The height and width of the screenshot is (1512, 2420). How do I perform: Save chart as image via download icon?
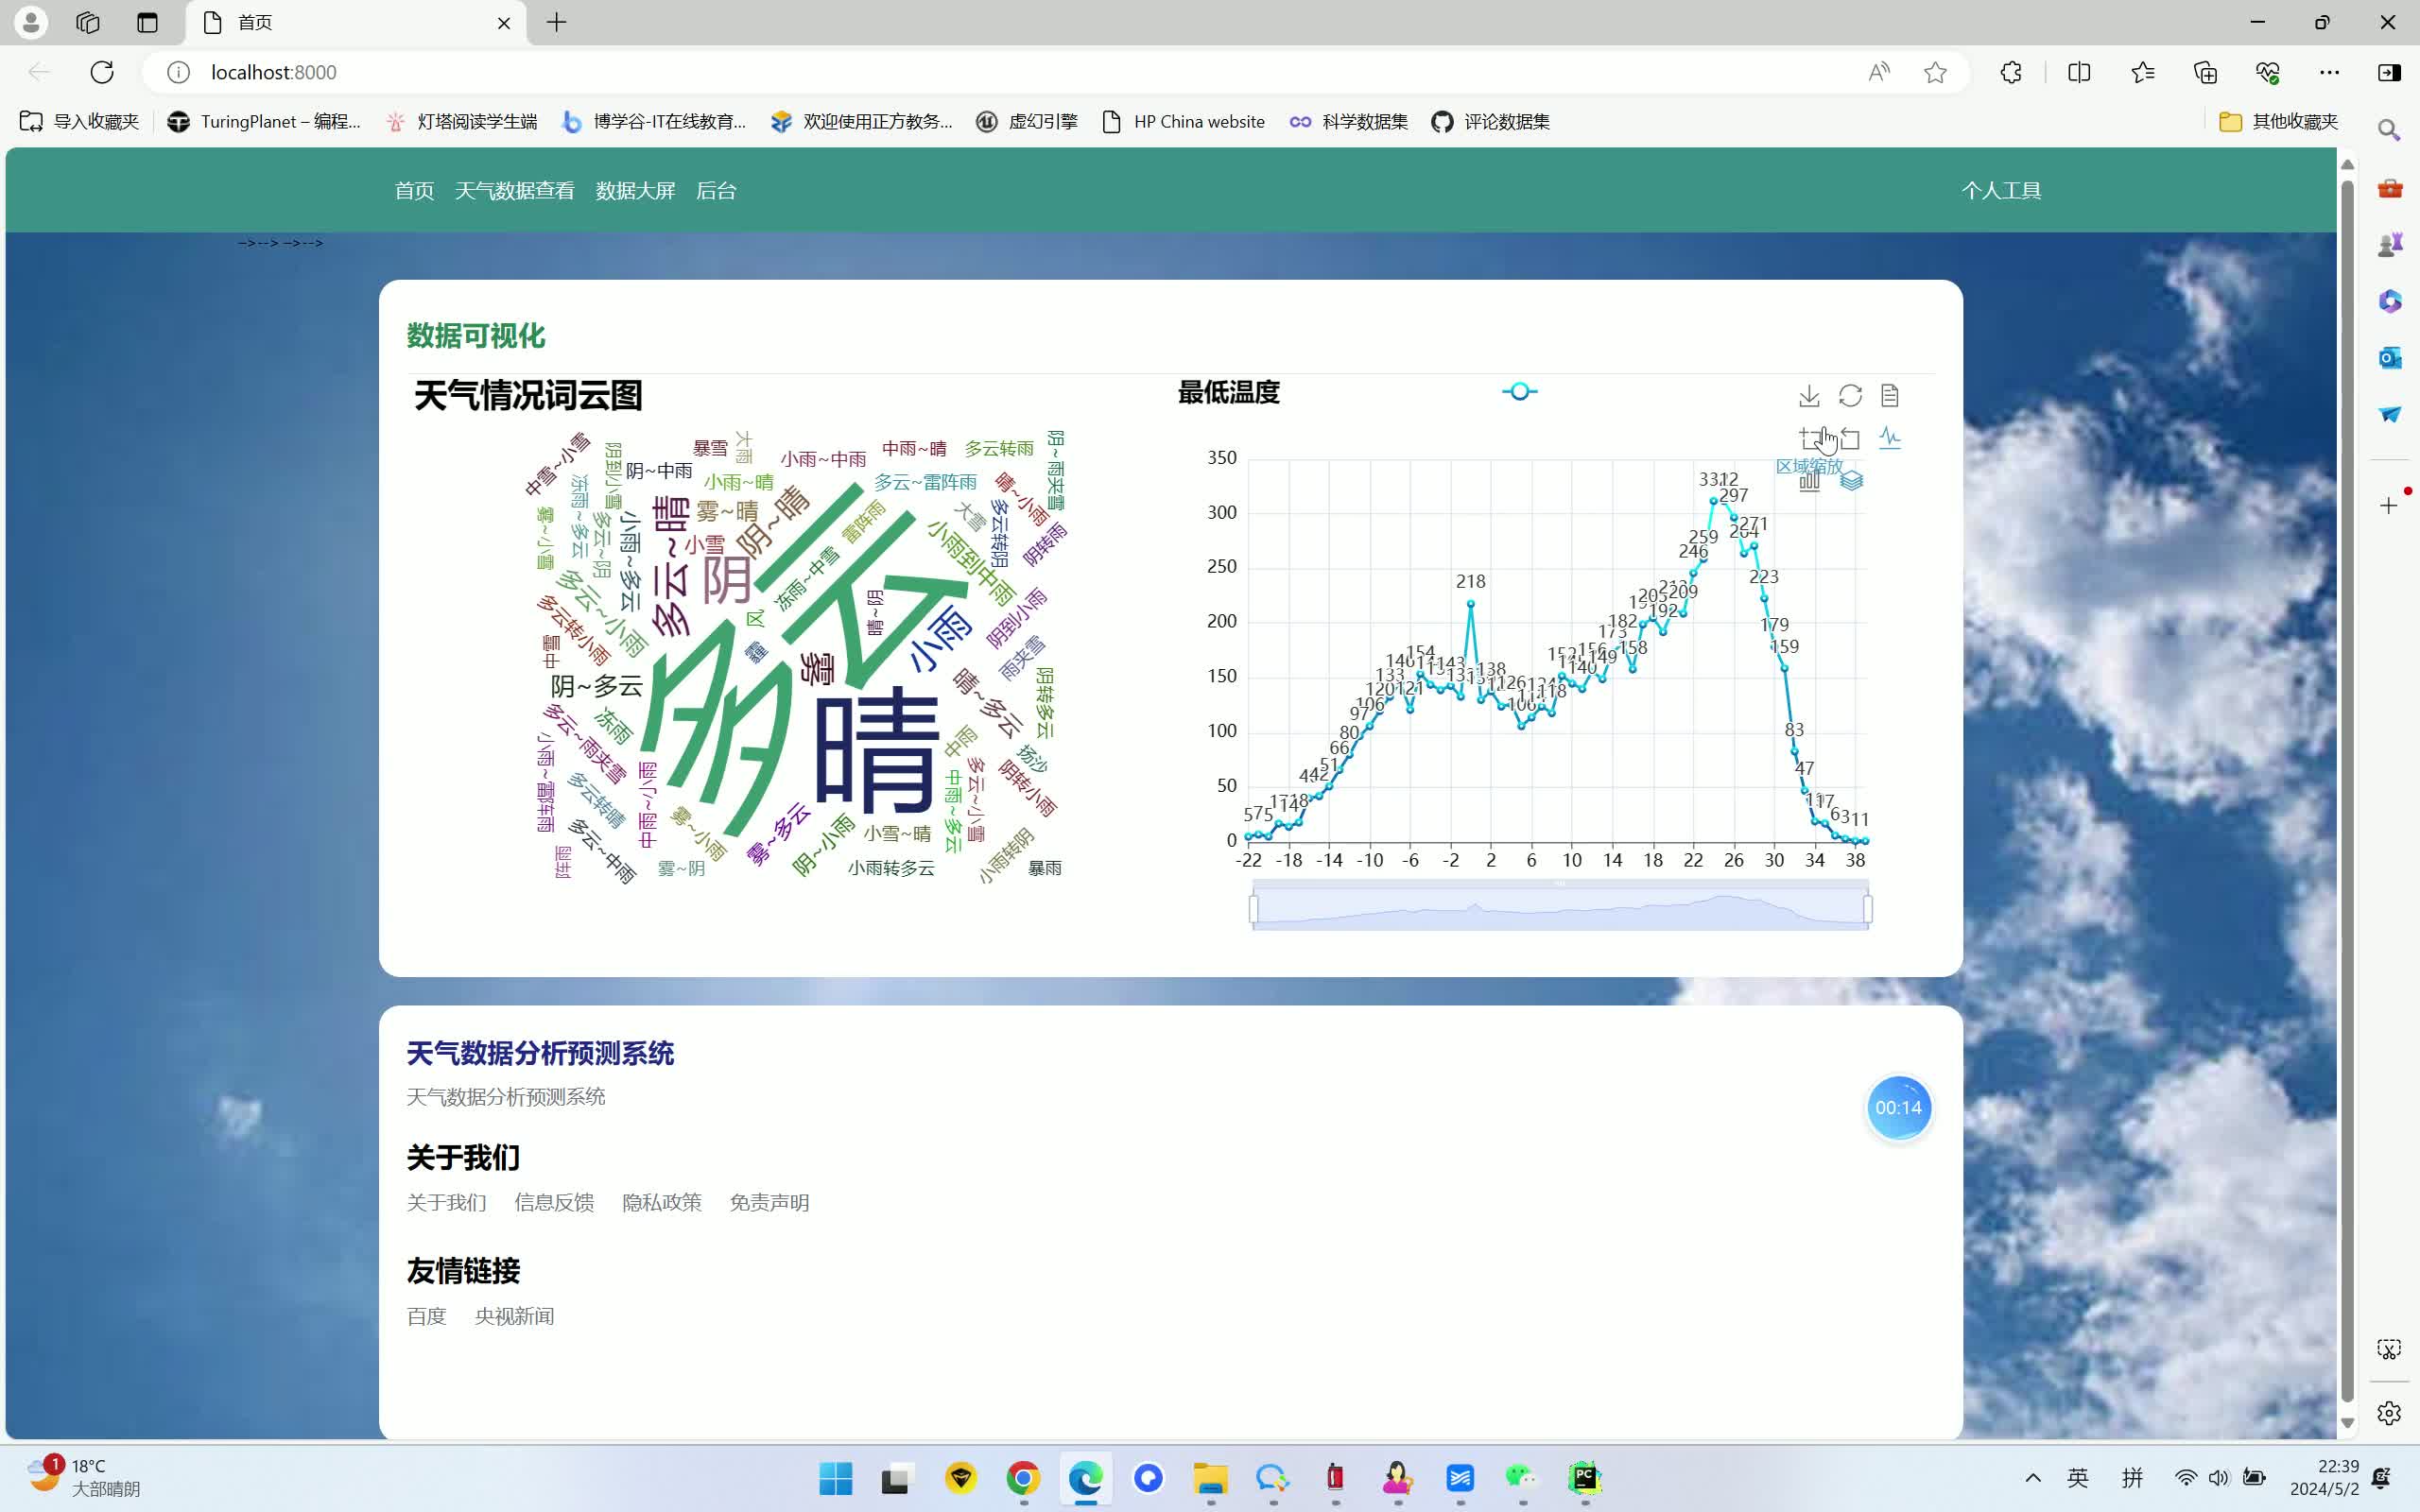click(1809, 396)
